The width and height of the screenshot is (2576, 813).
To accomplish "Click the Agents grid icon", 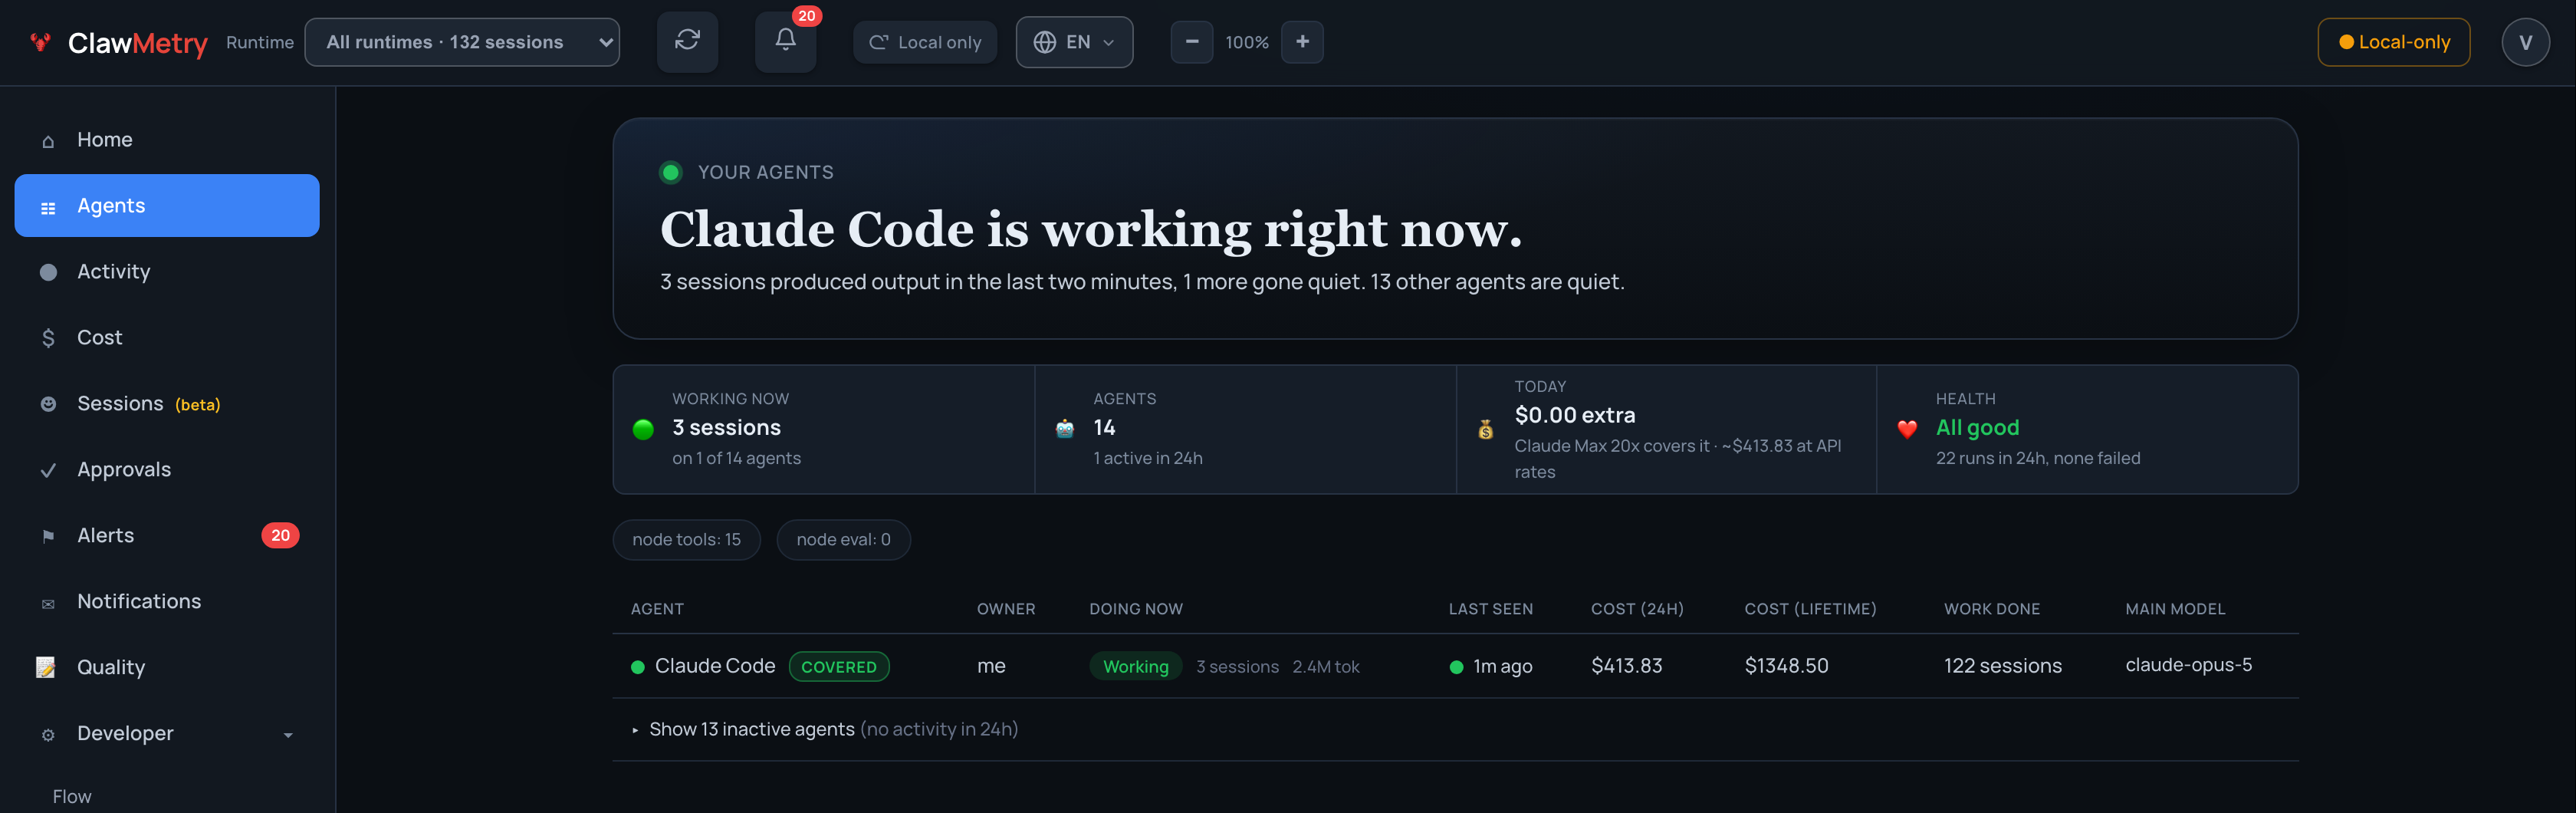I will point(48,208).
